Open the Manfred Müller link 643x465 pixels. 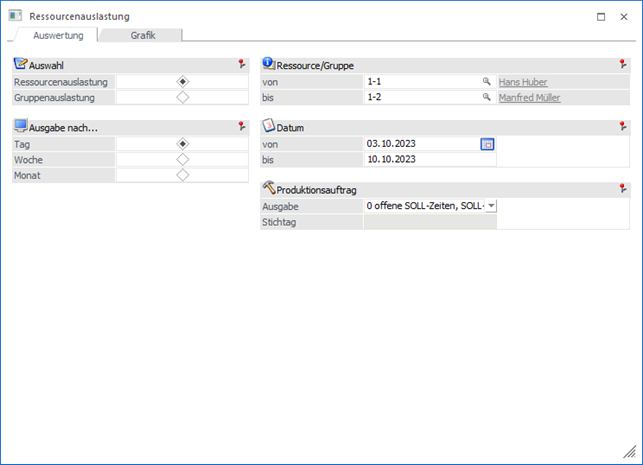[x=529, y=98]
